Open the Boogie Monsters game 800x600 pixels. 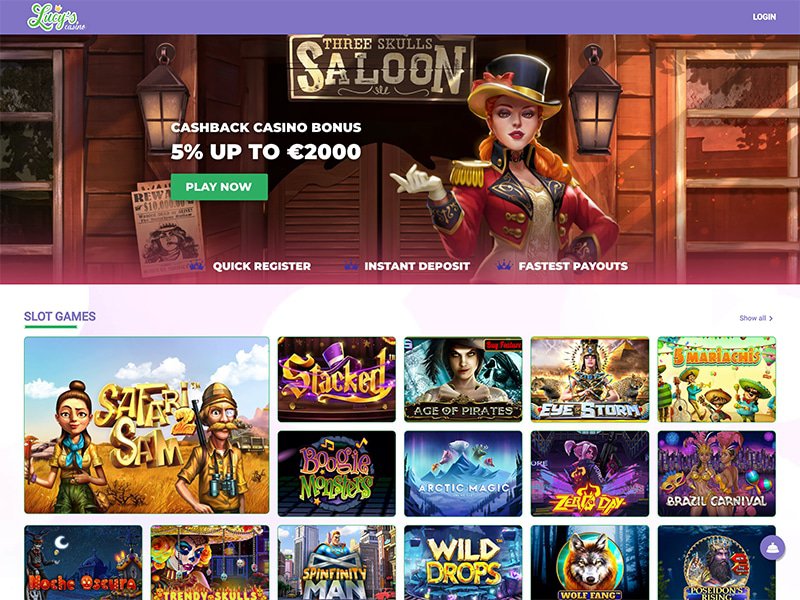click(337, 473)
